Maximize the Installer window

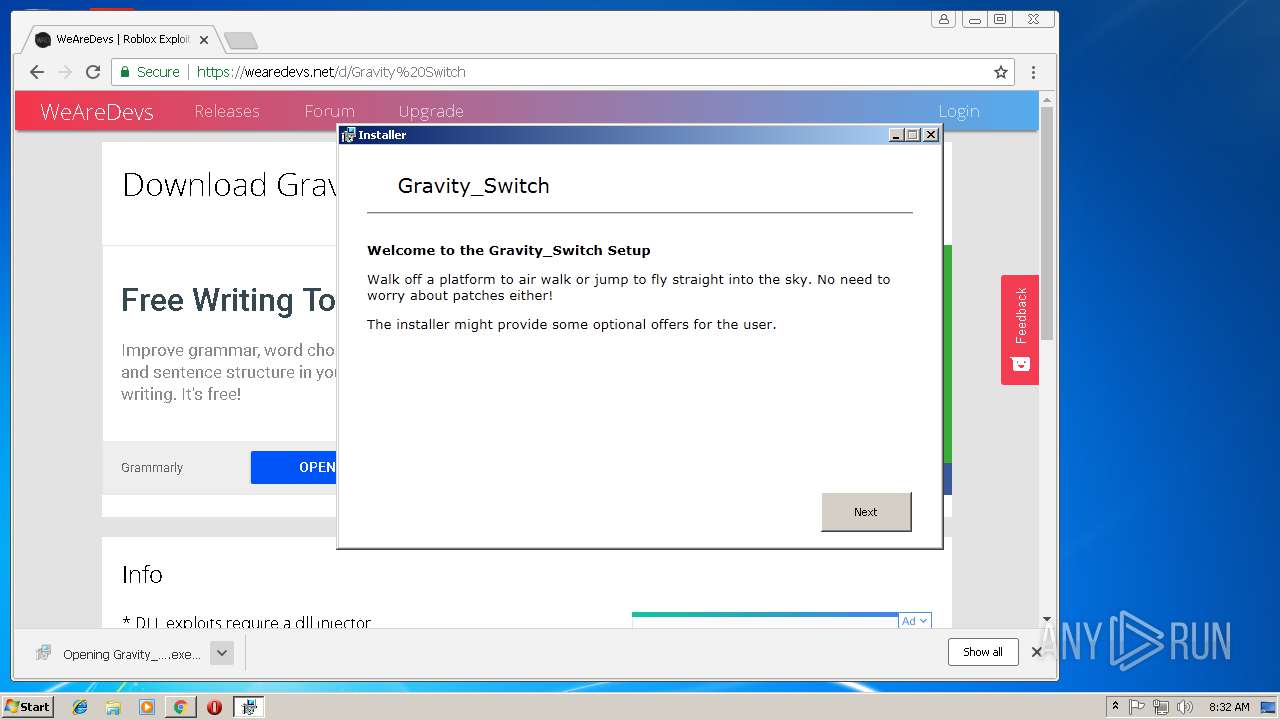coord(913,135)
